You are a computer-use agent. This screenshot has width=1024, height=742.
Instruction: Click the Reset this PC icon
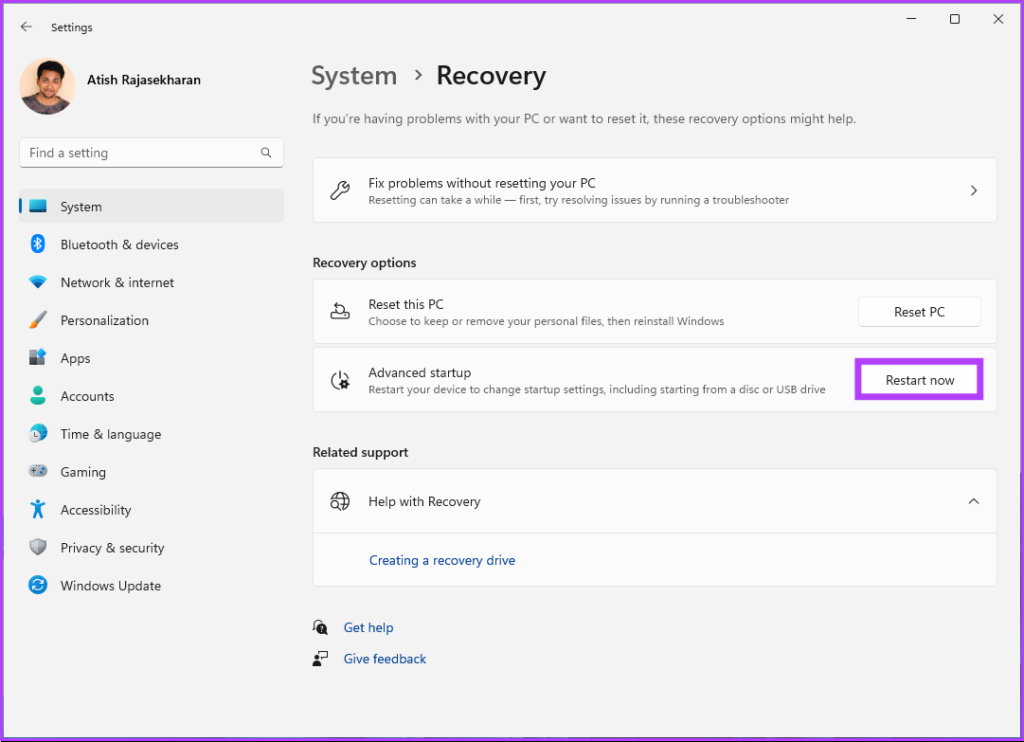coord(340,312)
